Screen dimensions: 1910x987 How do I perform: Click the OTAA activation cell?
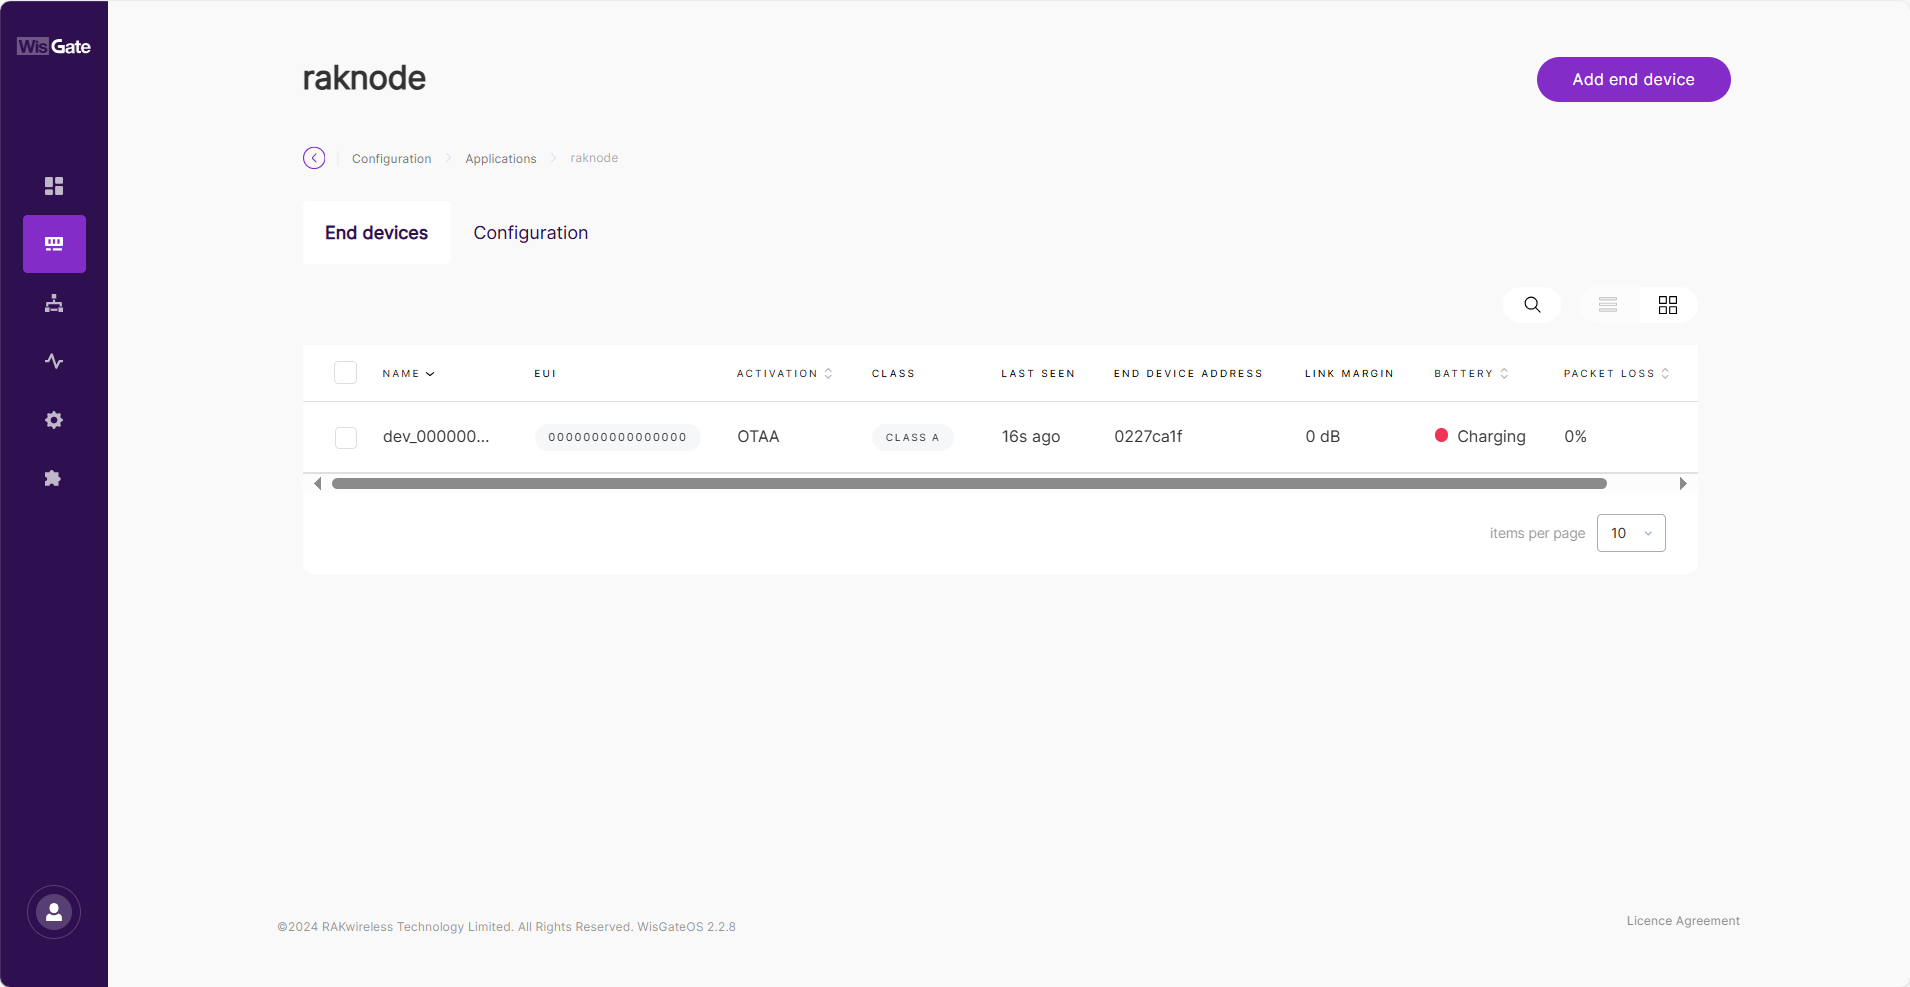point(758,436)
